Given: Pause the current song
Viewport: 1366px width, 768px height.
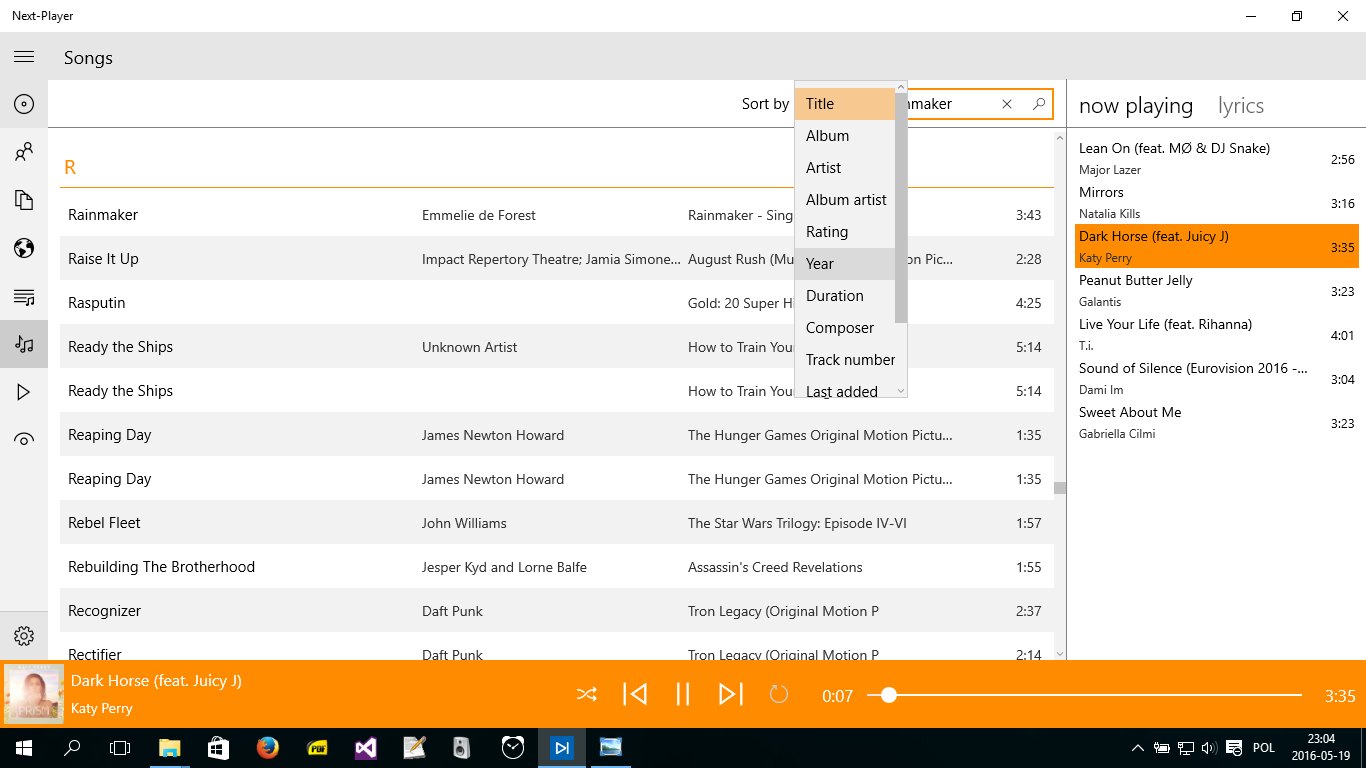Looking at the screenshot, I should coord(683,694).
